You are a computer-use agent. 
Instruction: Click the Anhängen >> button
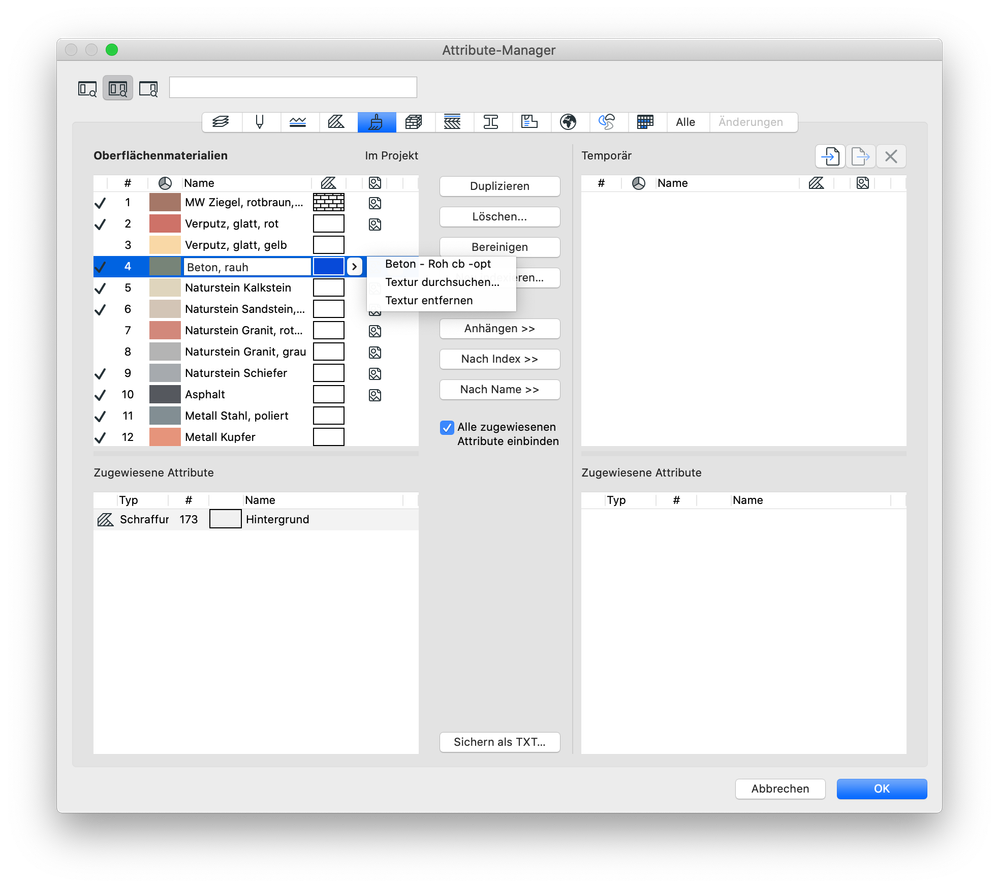[x=500, y=329]
